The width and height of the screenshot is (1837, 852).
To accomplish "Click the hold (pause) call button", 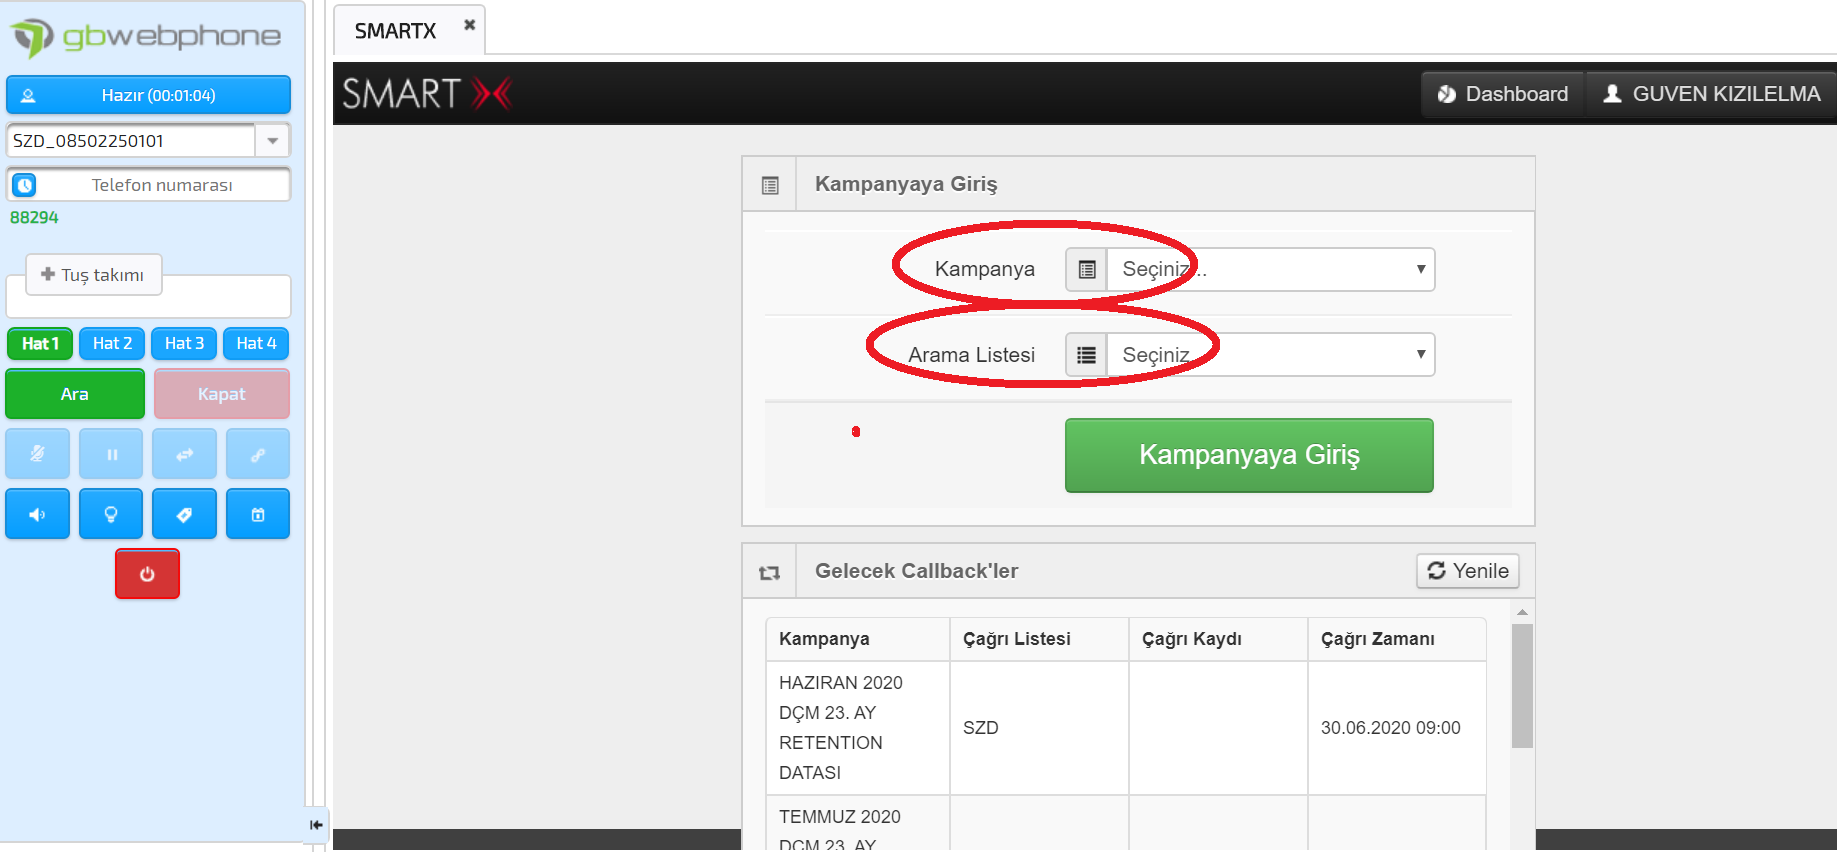I will (111, 454).
